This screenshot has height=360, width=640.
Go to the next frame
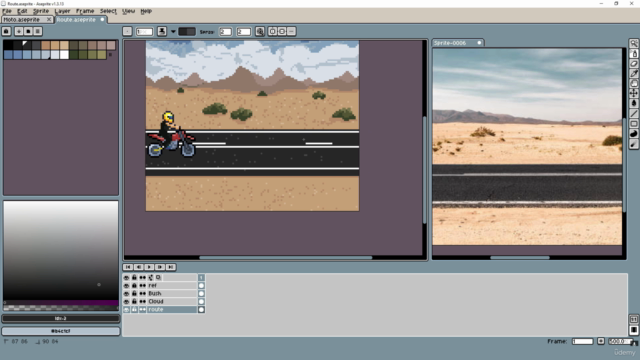160,267
